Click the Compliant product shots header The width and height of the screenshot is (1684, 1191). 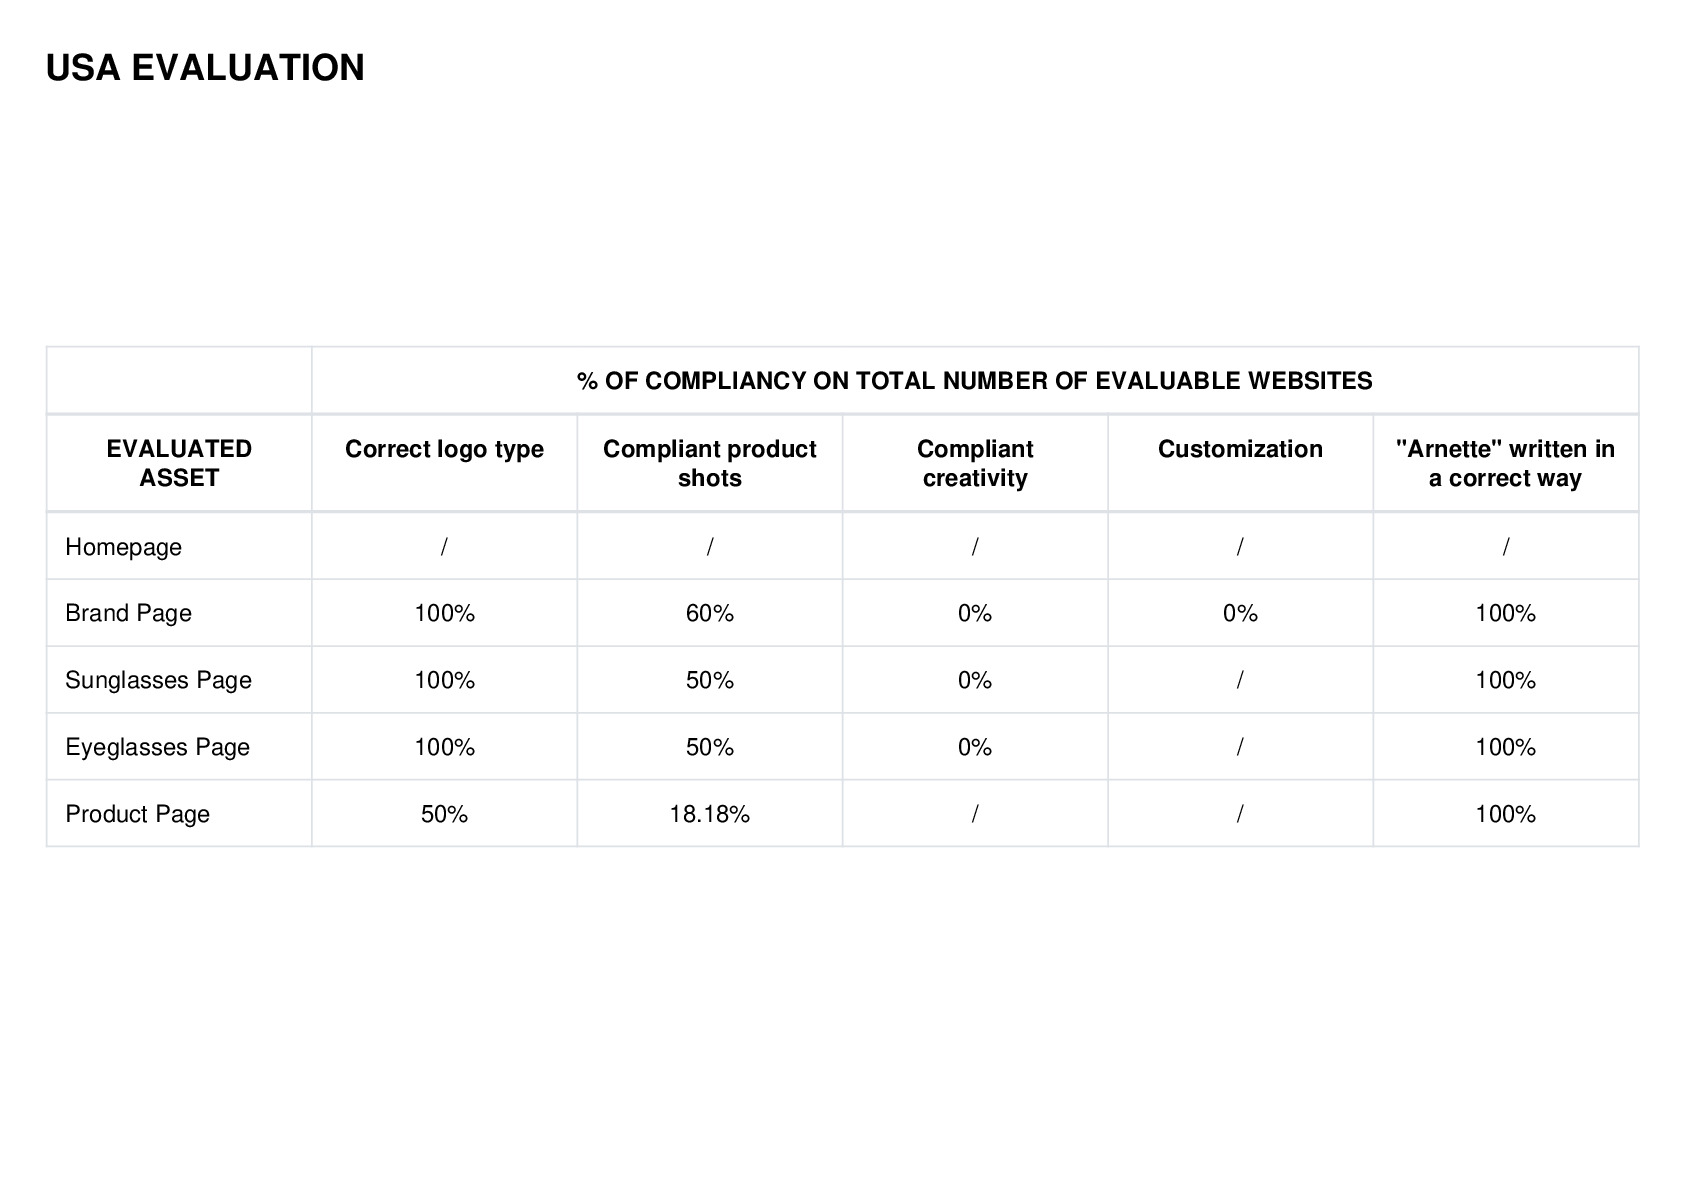click(709, 463)
